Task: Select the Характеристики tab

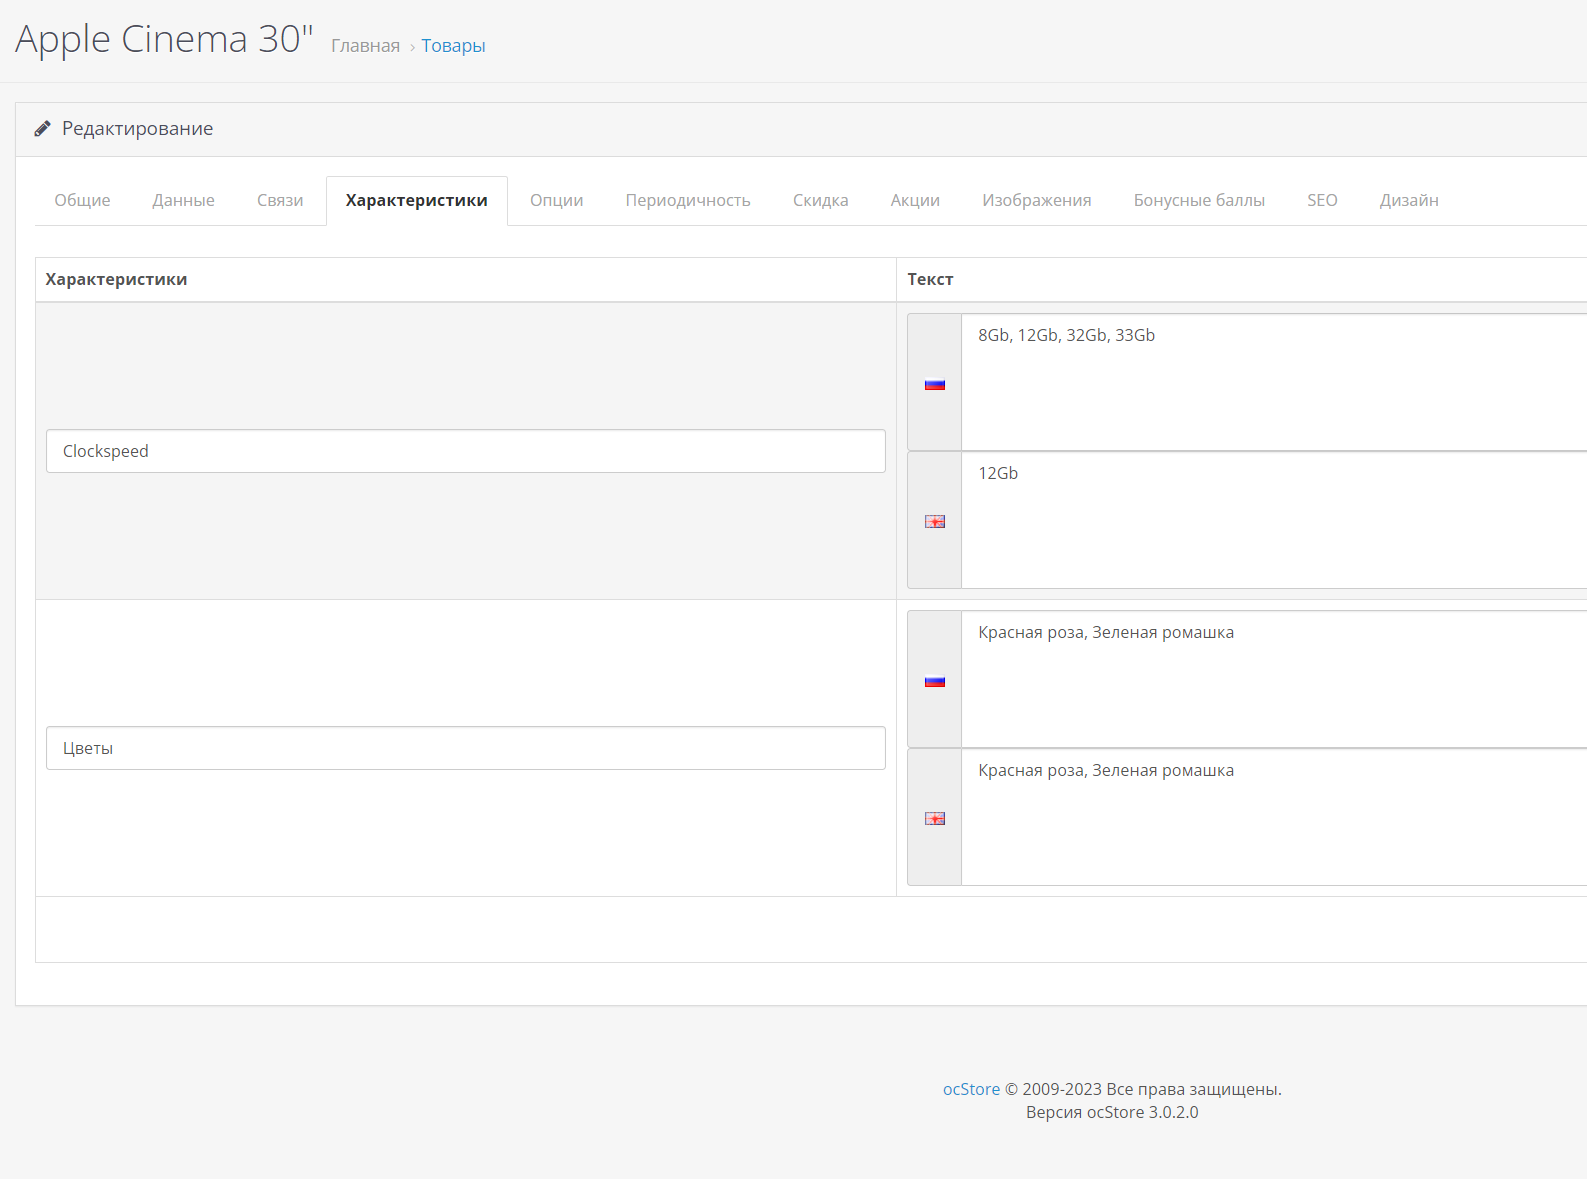Action: [x=417, y=200]
